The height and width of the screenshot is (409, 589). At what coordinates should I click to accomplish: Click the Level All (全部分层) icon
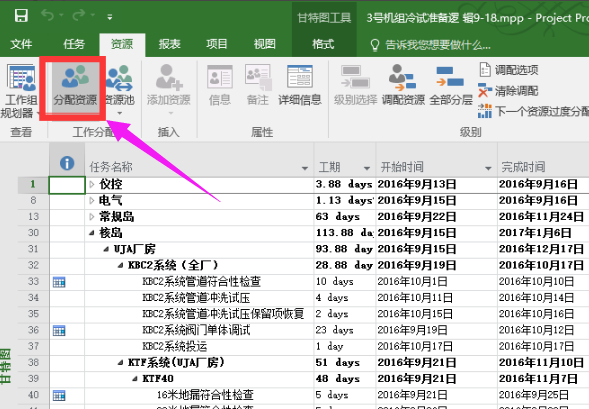[x=450, y=86]
